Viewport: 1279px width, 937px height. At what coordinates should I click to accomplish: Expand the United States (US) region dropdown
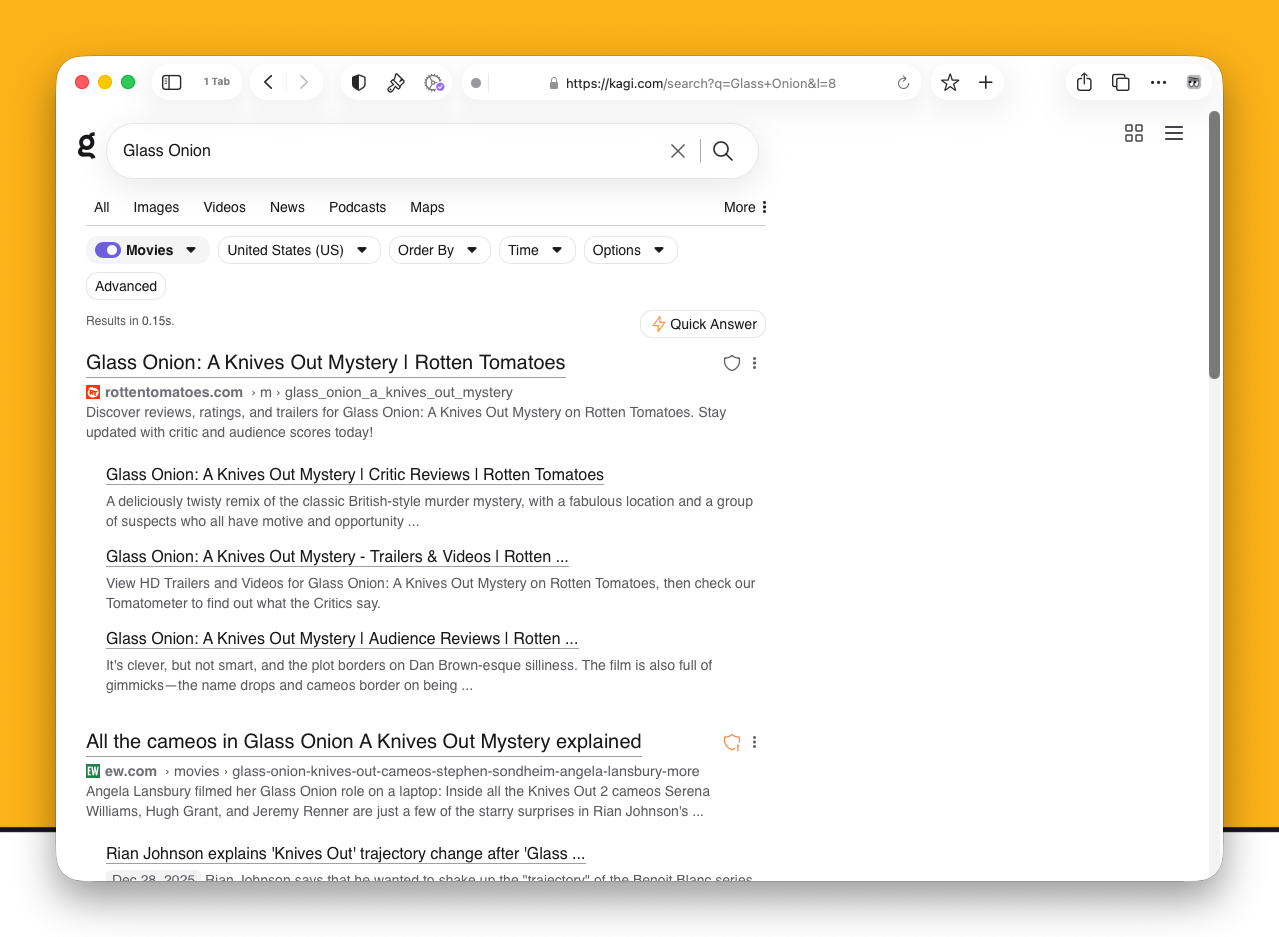tap(299, 250)
